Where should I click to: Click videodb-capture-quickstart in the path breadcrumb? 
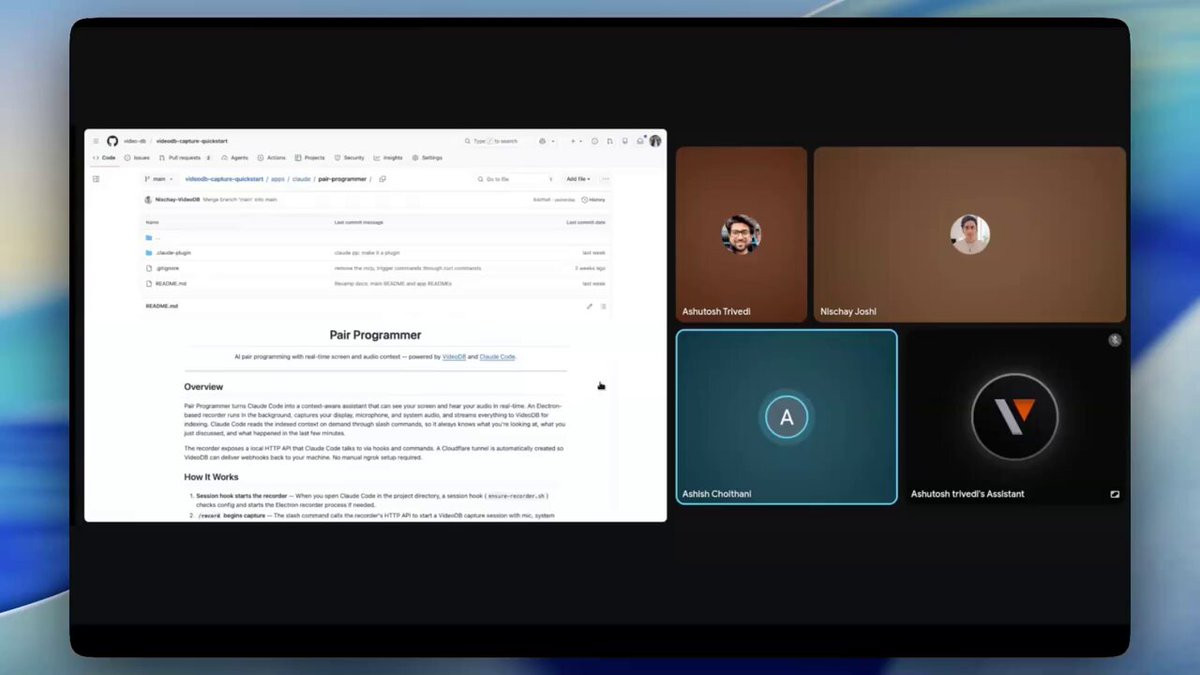coord(224,179)
